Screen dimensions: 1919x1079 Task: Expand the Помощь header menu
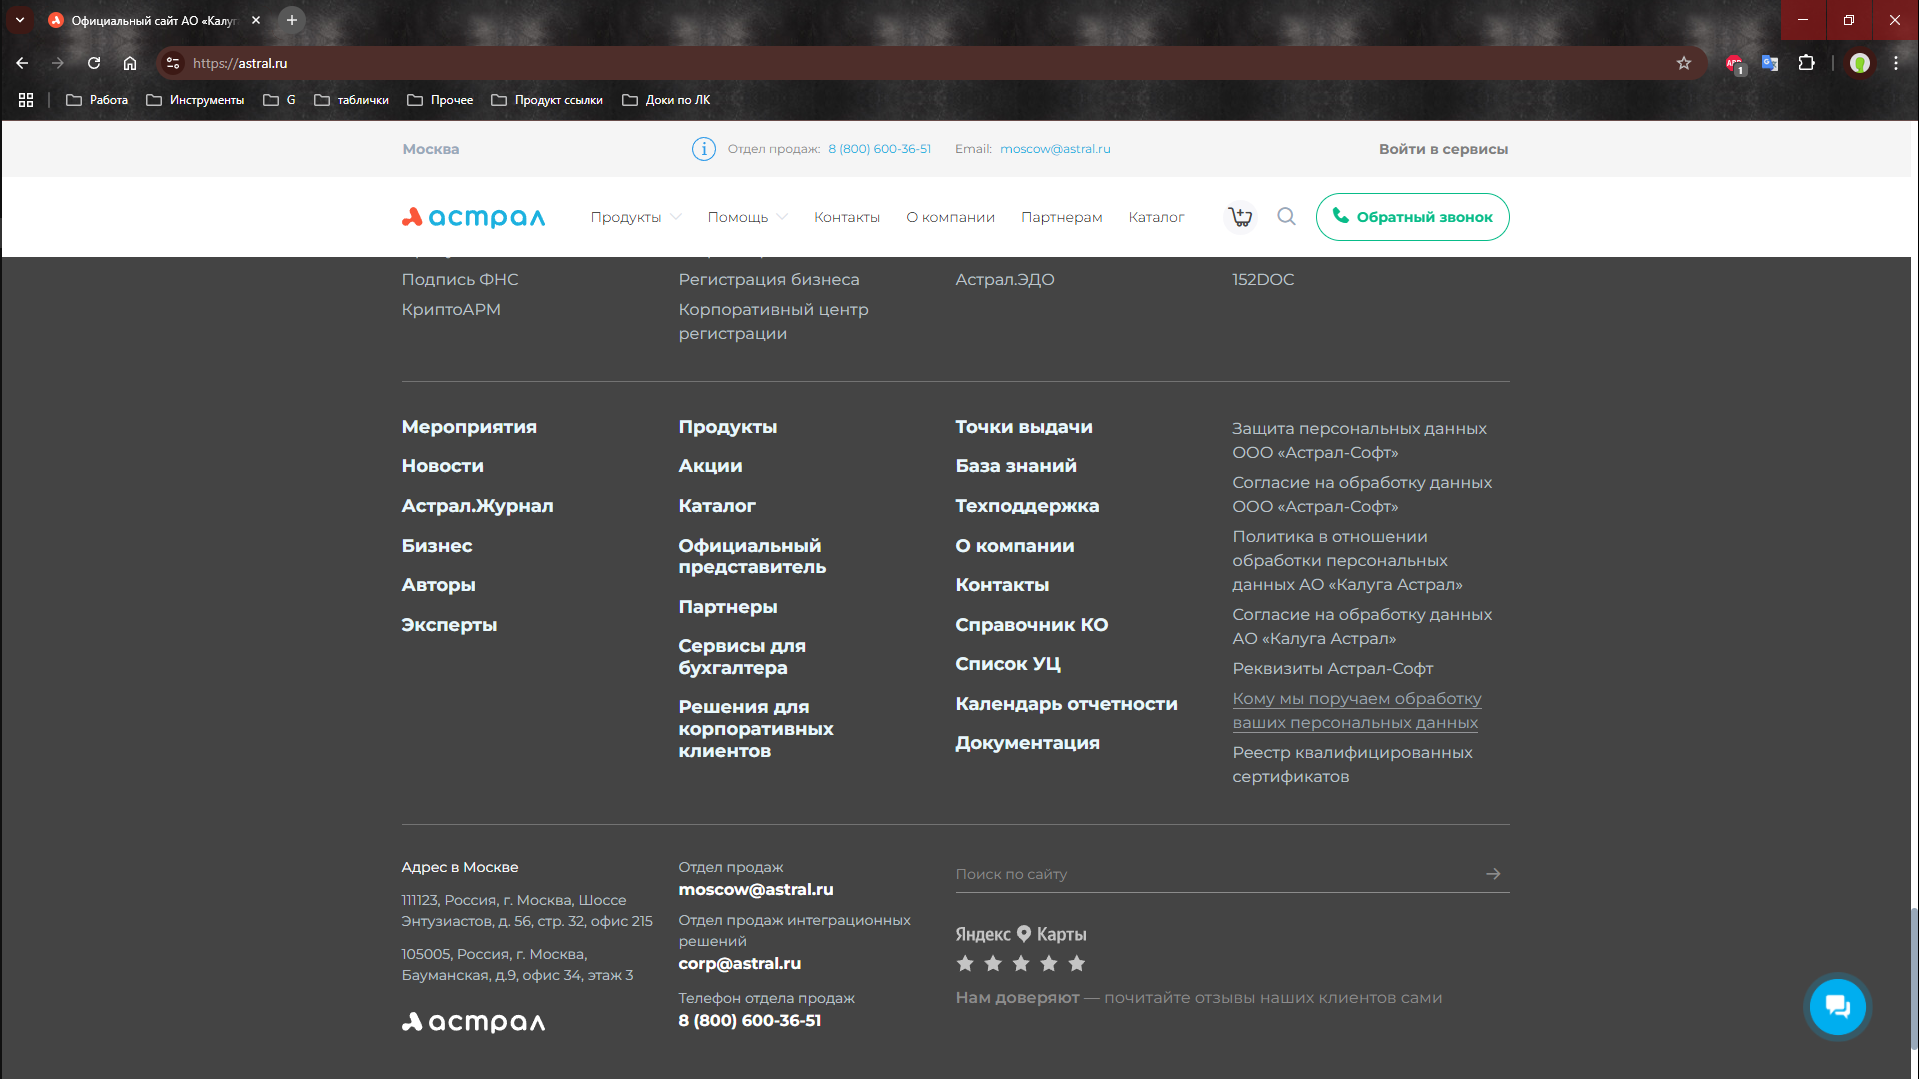click(x=748, y=217)
